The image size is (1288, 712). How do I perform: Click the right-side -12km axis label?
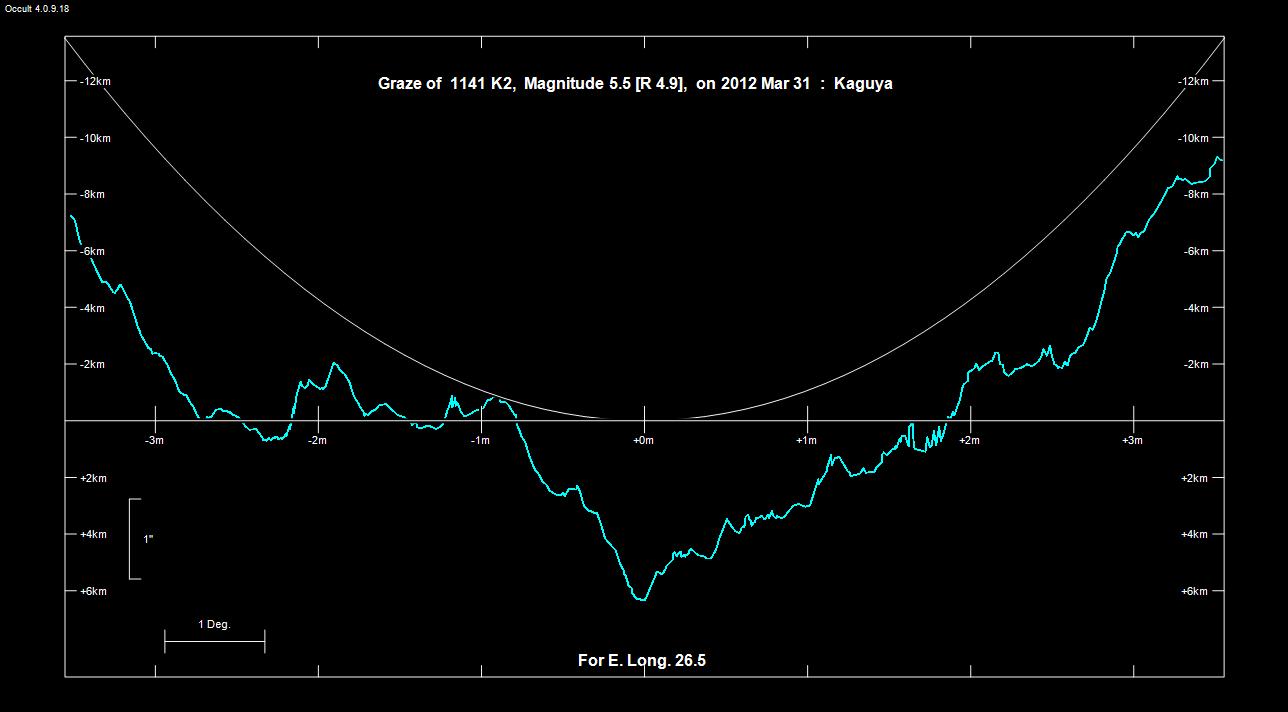coord(1195,81)
